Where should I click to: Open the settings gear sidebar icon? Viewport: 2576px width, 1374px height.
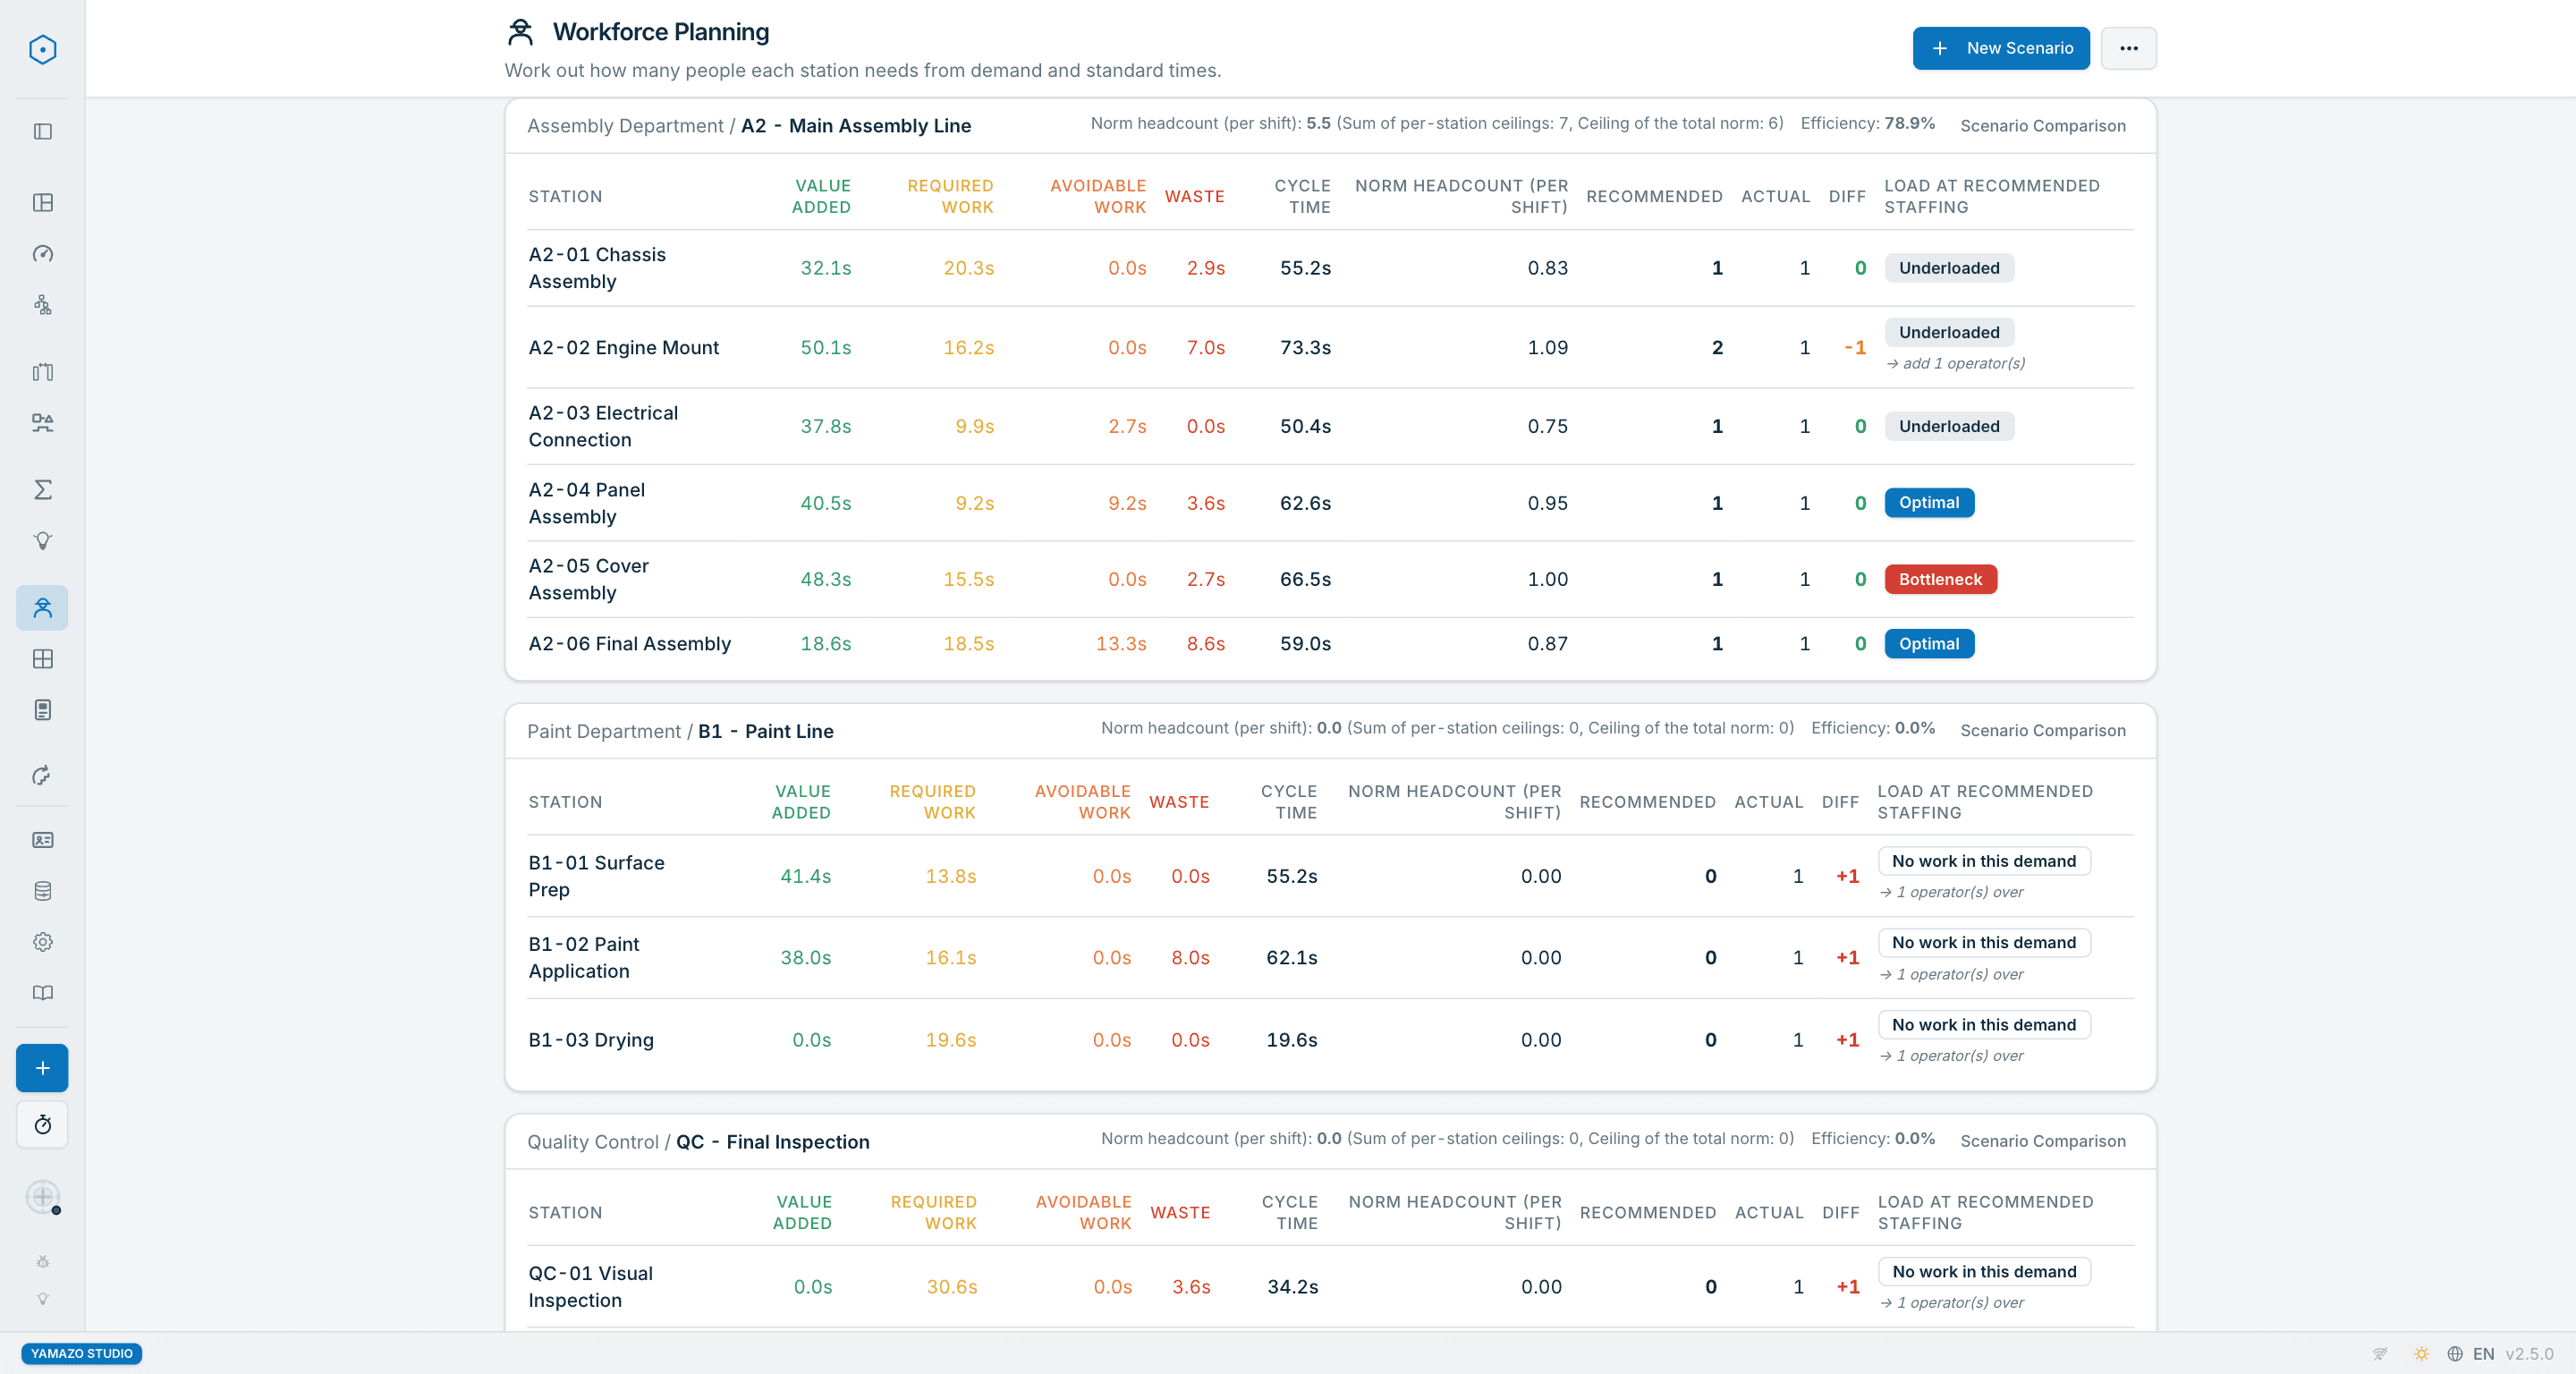click(x=42, y=941)
